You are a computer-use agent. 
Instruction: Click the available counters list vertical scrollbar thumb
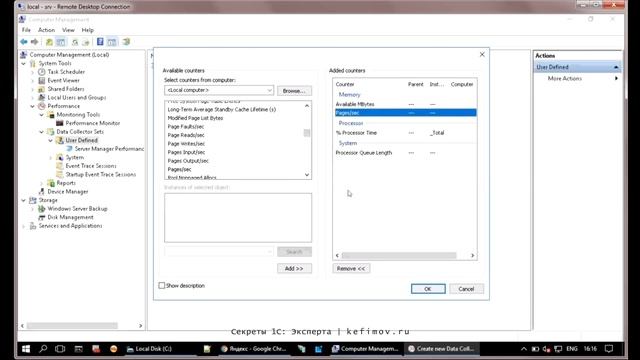point(307,133)
